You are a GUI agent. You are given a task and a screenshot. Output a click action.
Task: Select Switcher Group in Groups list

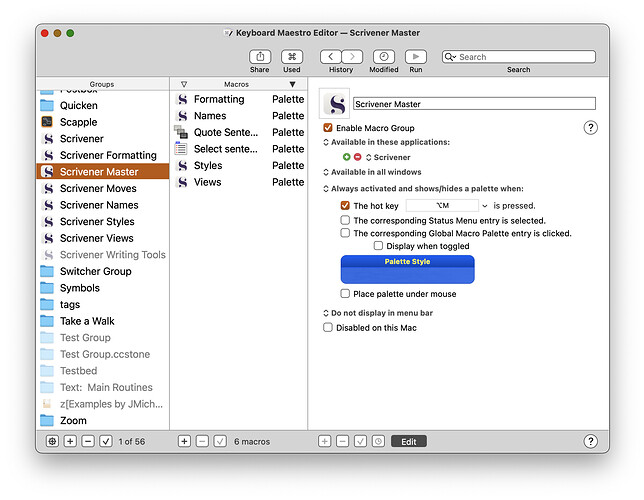[x=103, y=271]
